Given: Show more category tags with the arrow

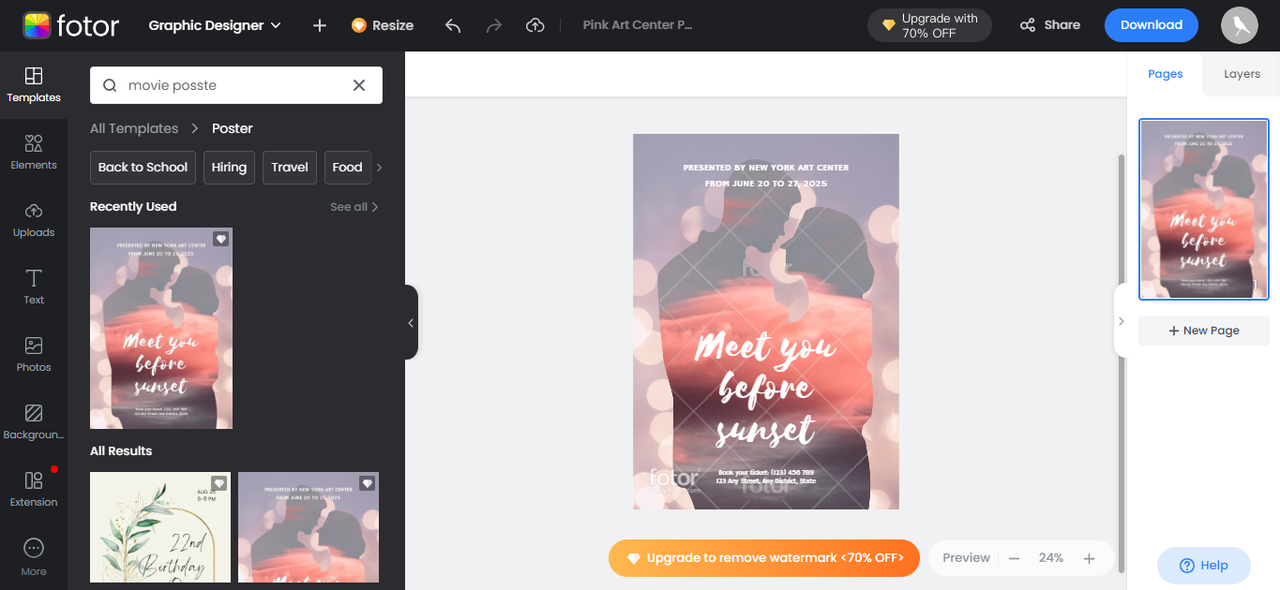Looking at the screenshot, I should coord(379,167).
